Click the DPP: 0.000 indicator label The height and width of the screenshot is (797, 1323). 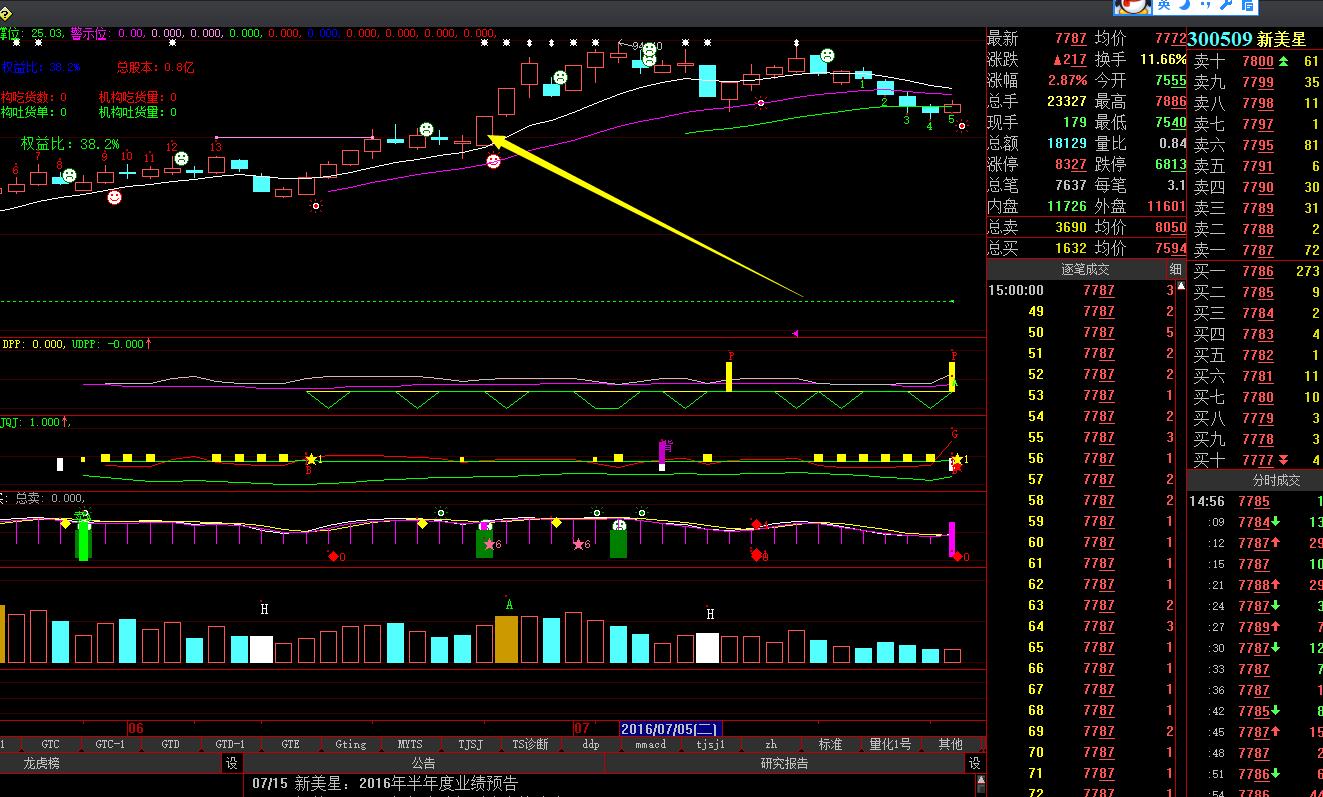33,344
